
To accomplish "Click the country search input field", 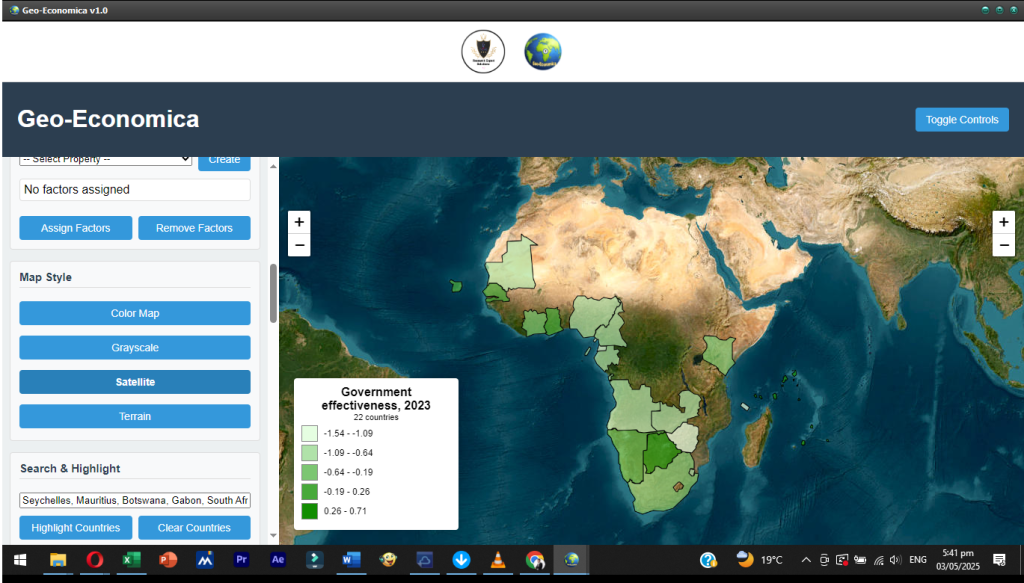I will point(135,500).
